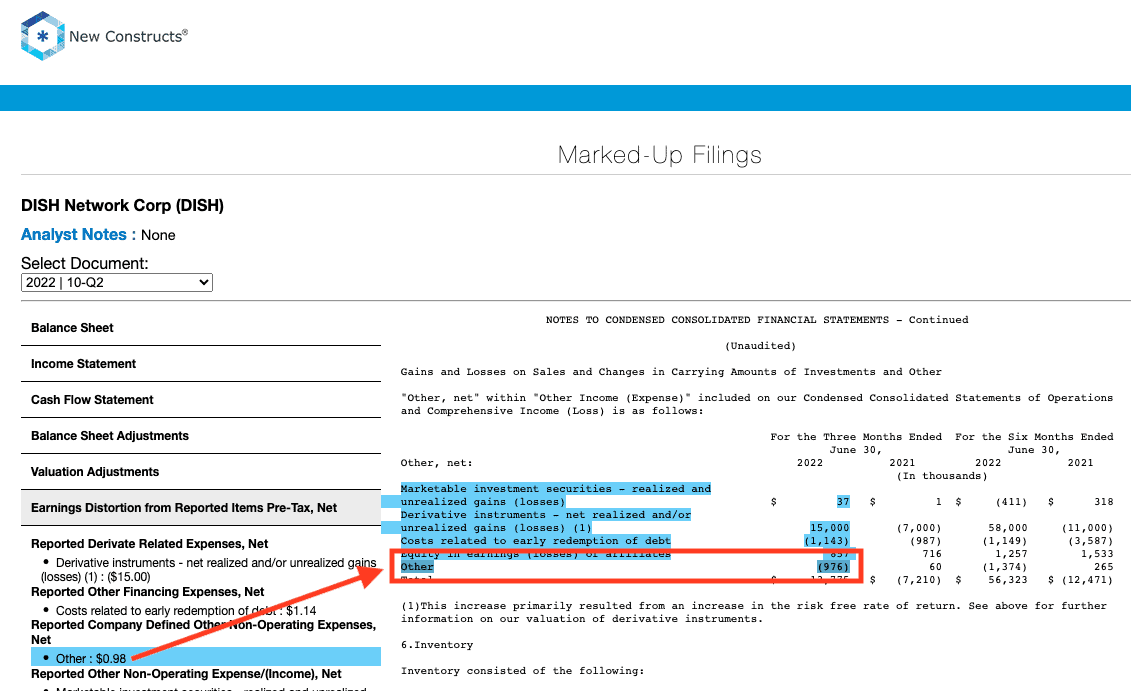The height and width of the screenshot is (691, 1131).
Task: Click the New Constructs hexagon logo icon
Action: tap(43, 36)
